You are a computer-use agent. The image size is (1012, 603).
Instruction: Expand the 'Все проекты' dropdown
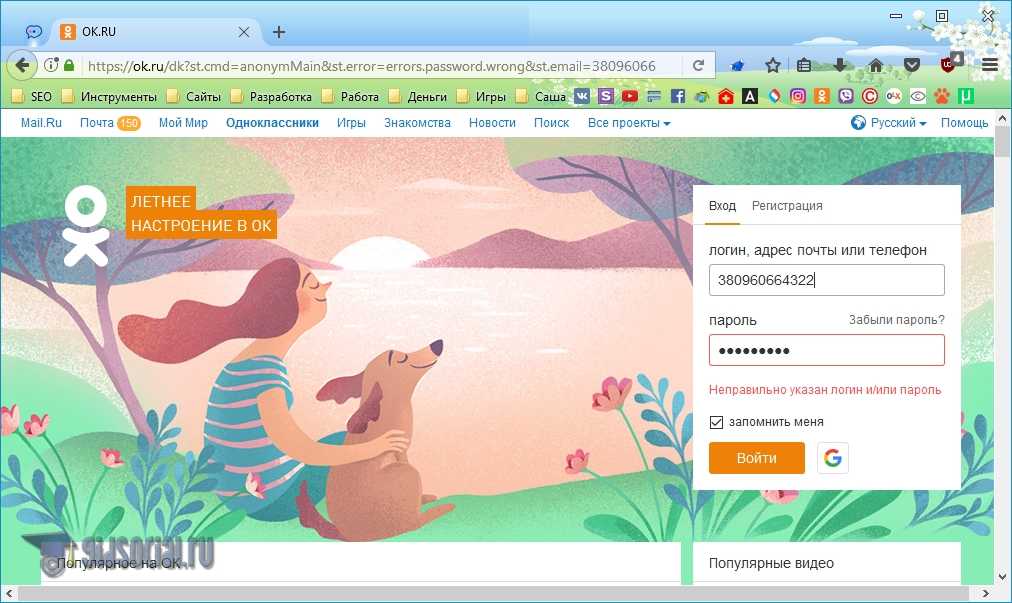[x=629, y=123]
